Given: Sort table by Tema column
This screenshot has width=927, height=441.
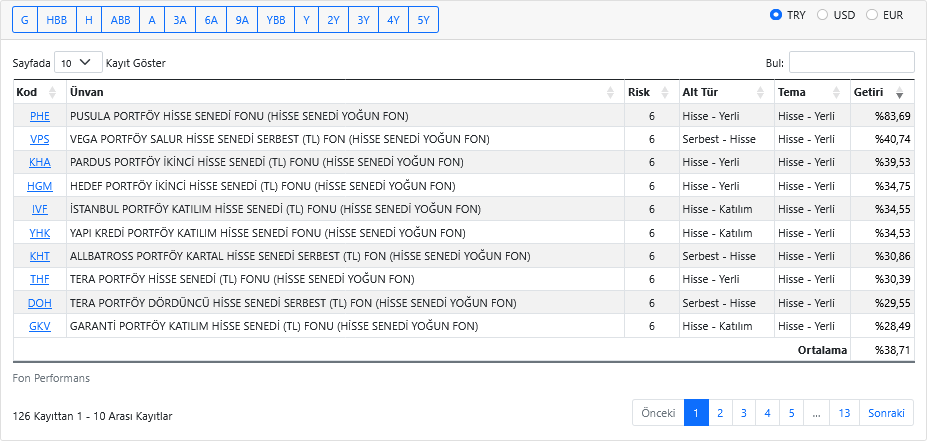Looking at the screenshot, I should tap(812, 92).
